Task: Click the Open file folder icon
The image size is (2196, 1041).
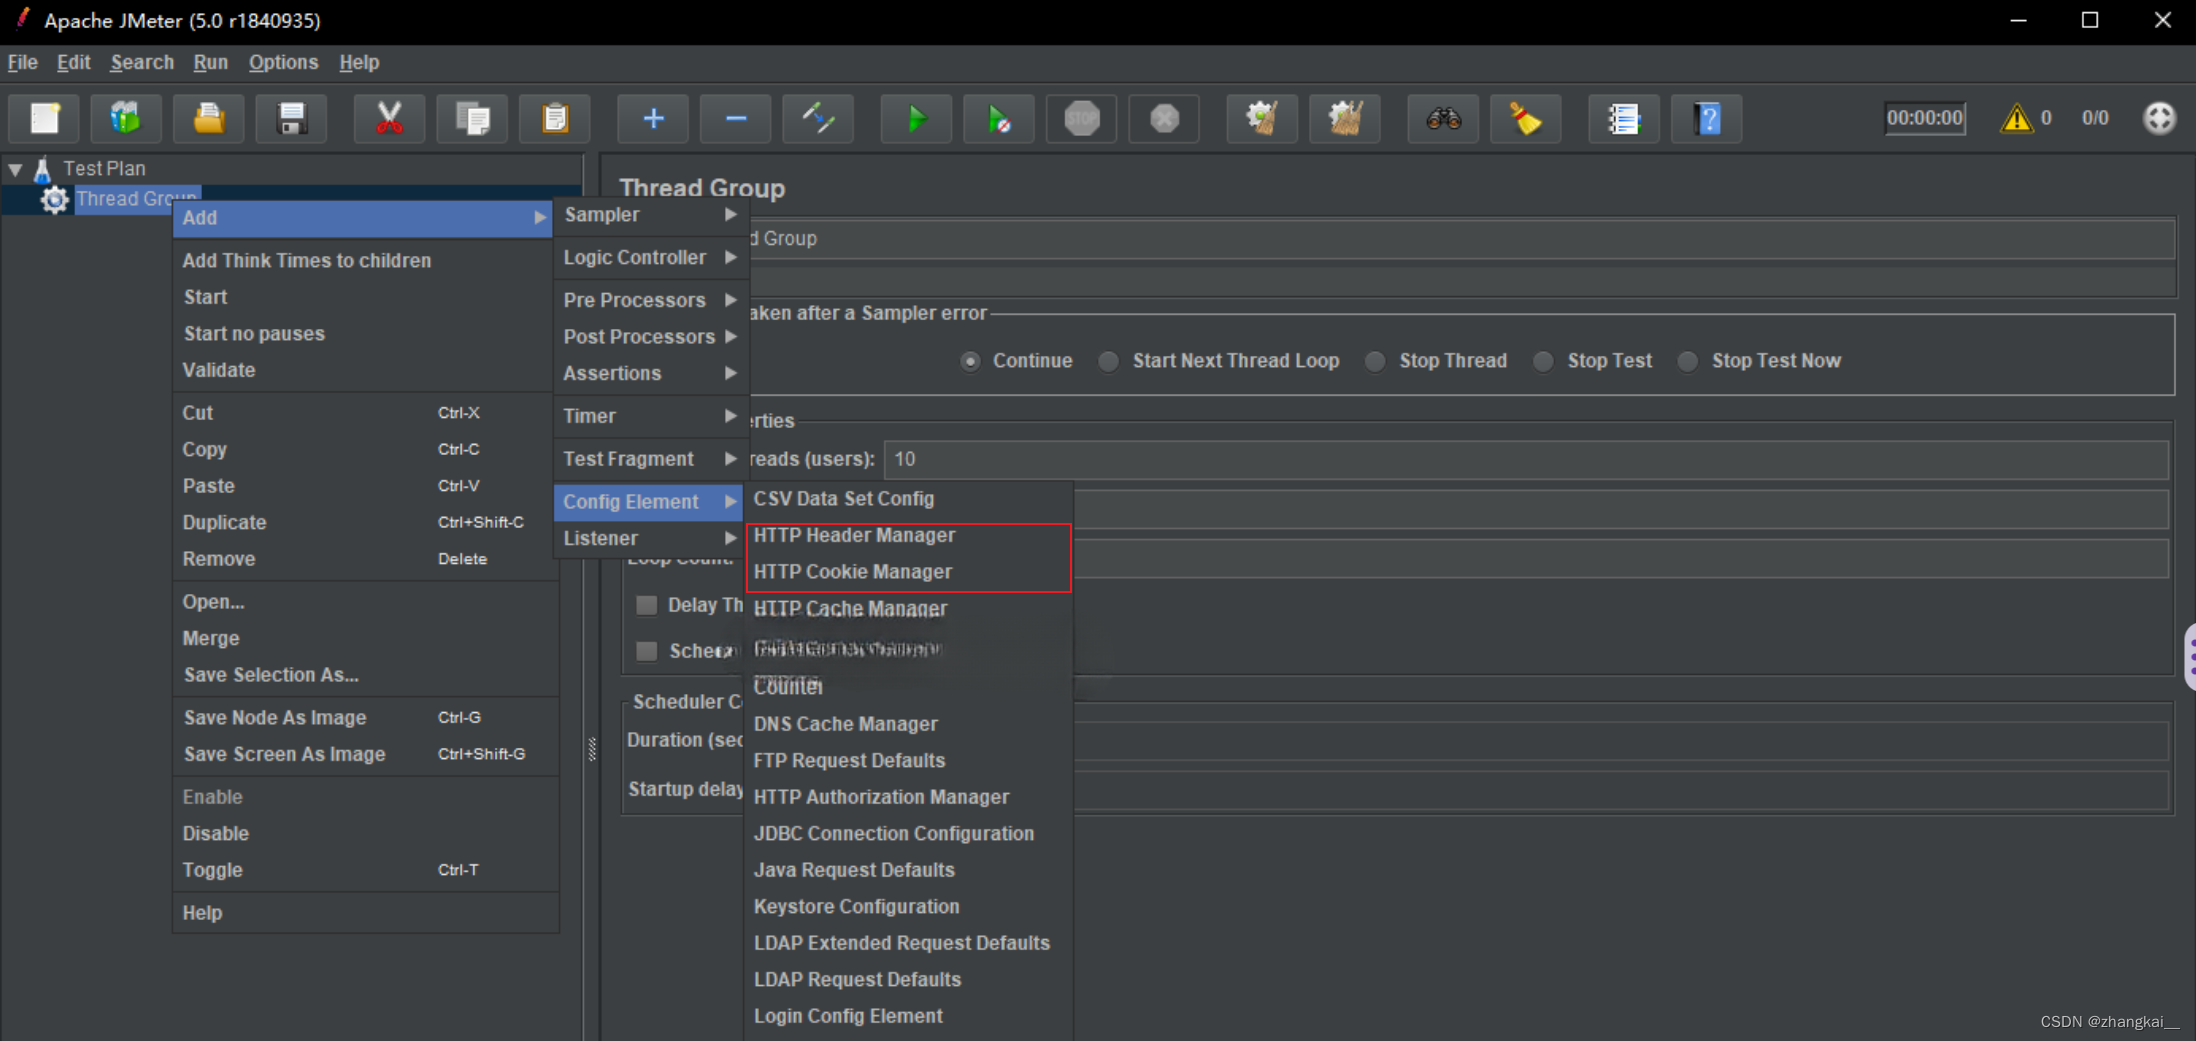Action: click(x=209, y=119)
